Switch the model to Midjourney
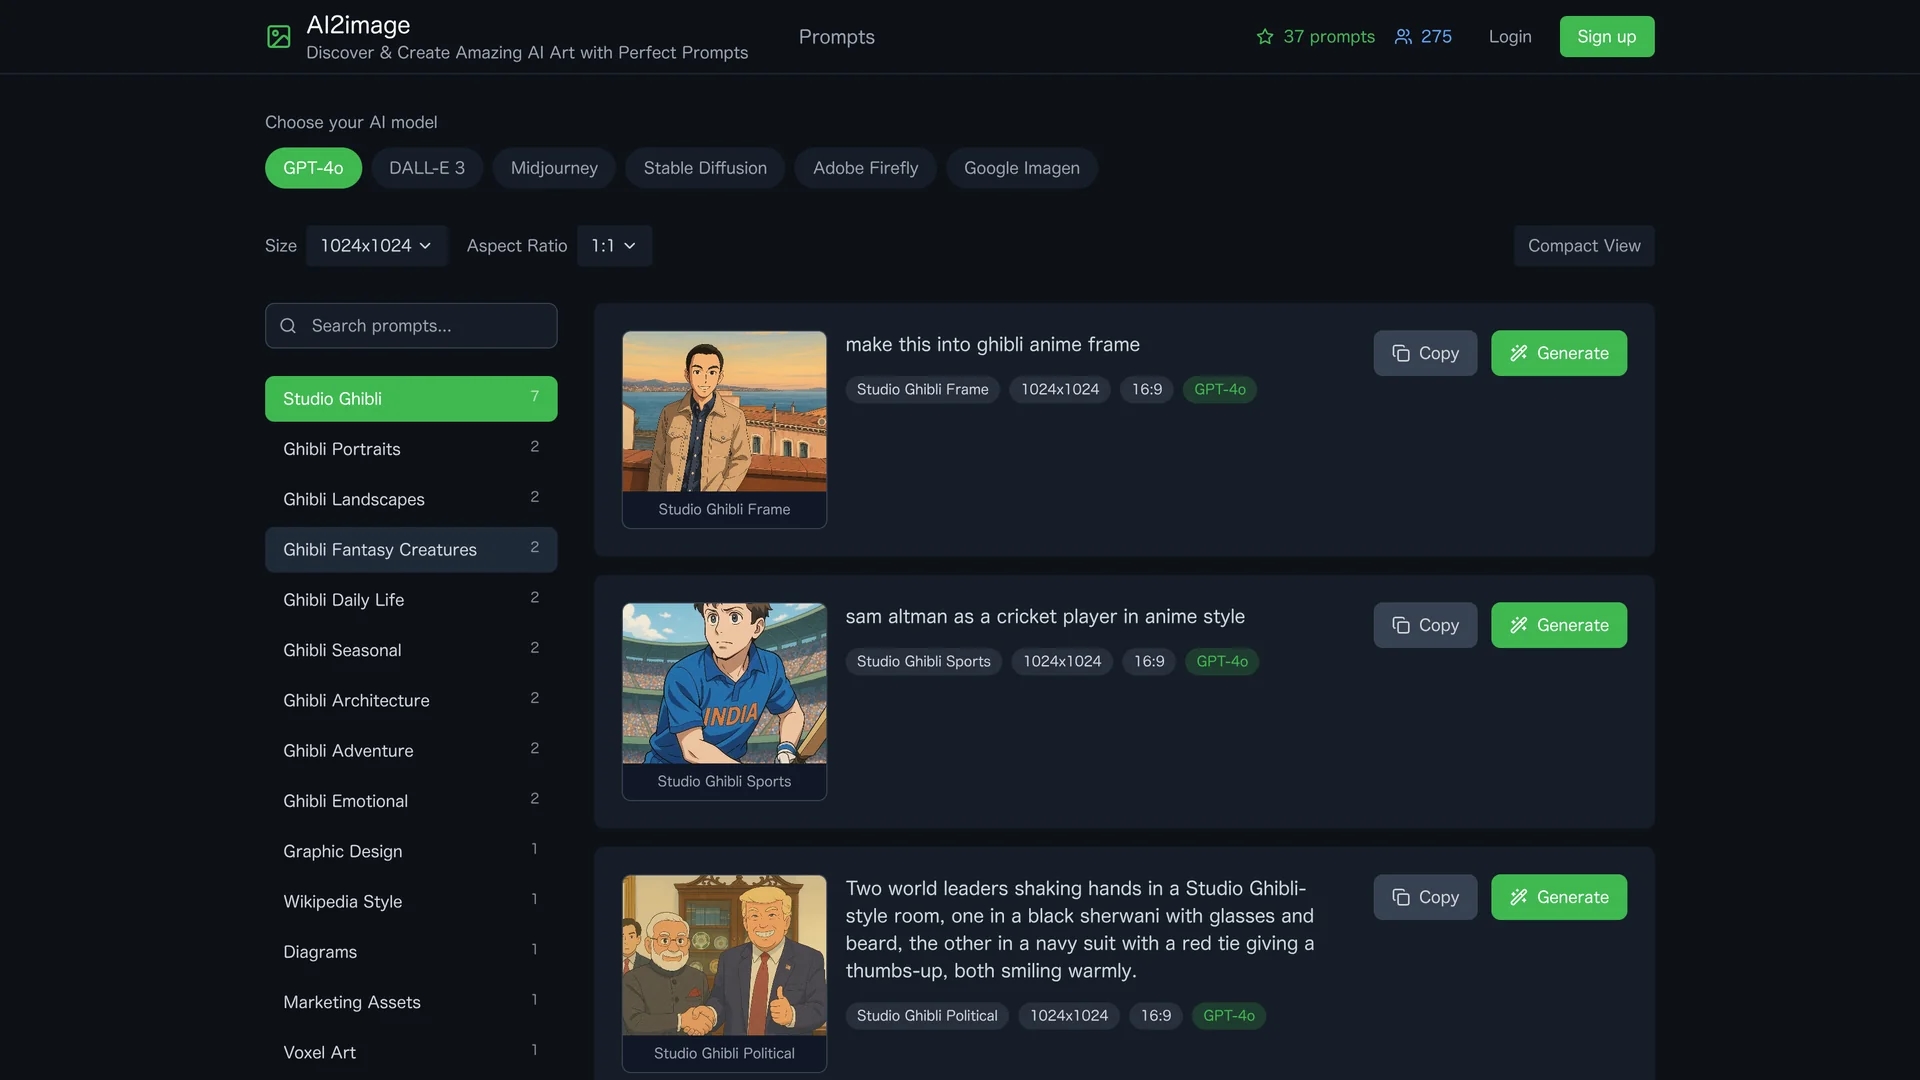The height and width of the screenshot is (1080, 1920). coord(554,168)
